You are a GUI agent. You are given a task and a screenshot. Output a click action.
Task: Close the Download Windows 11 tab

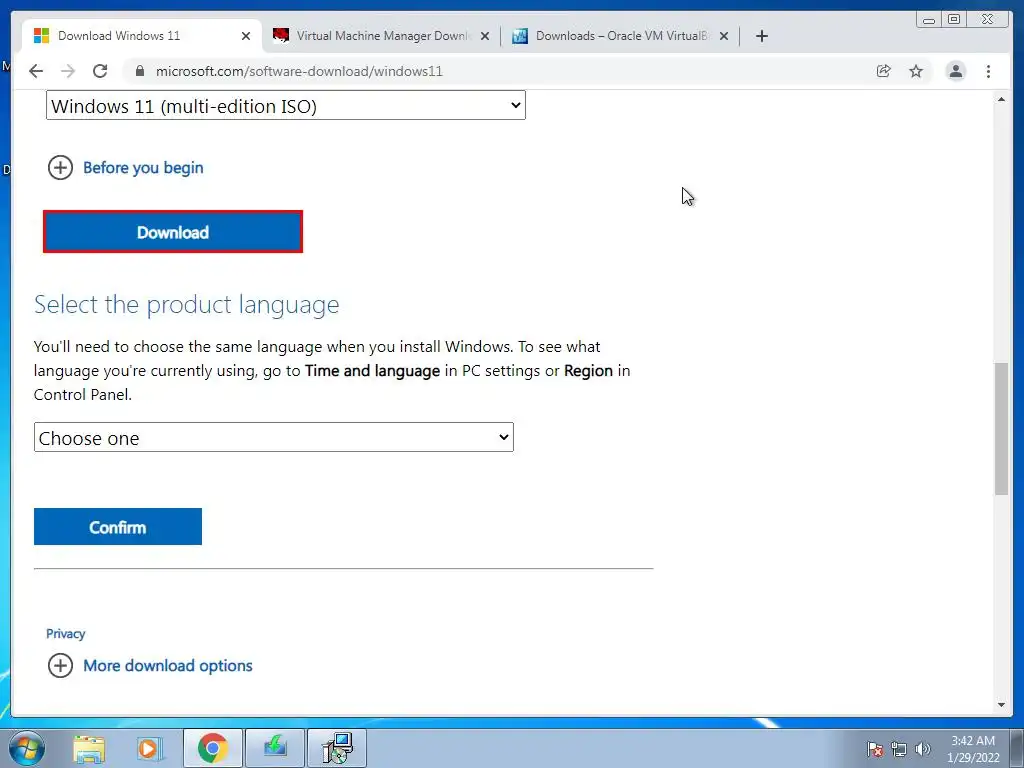(x=246, y=36)
